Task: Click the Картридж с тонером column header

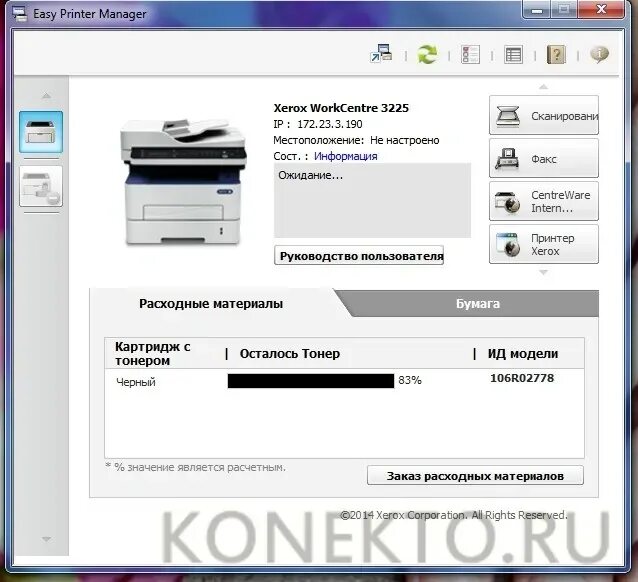Action: coord(153,354)
